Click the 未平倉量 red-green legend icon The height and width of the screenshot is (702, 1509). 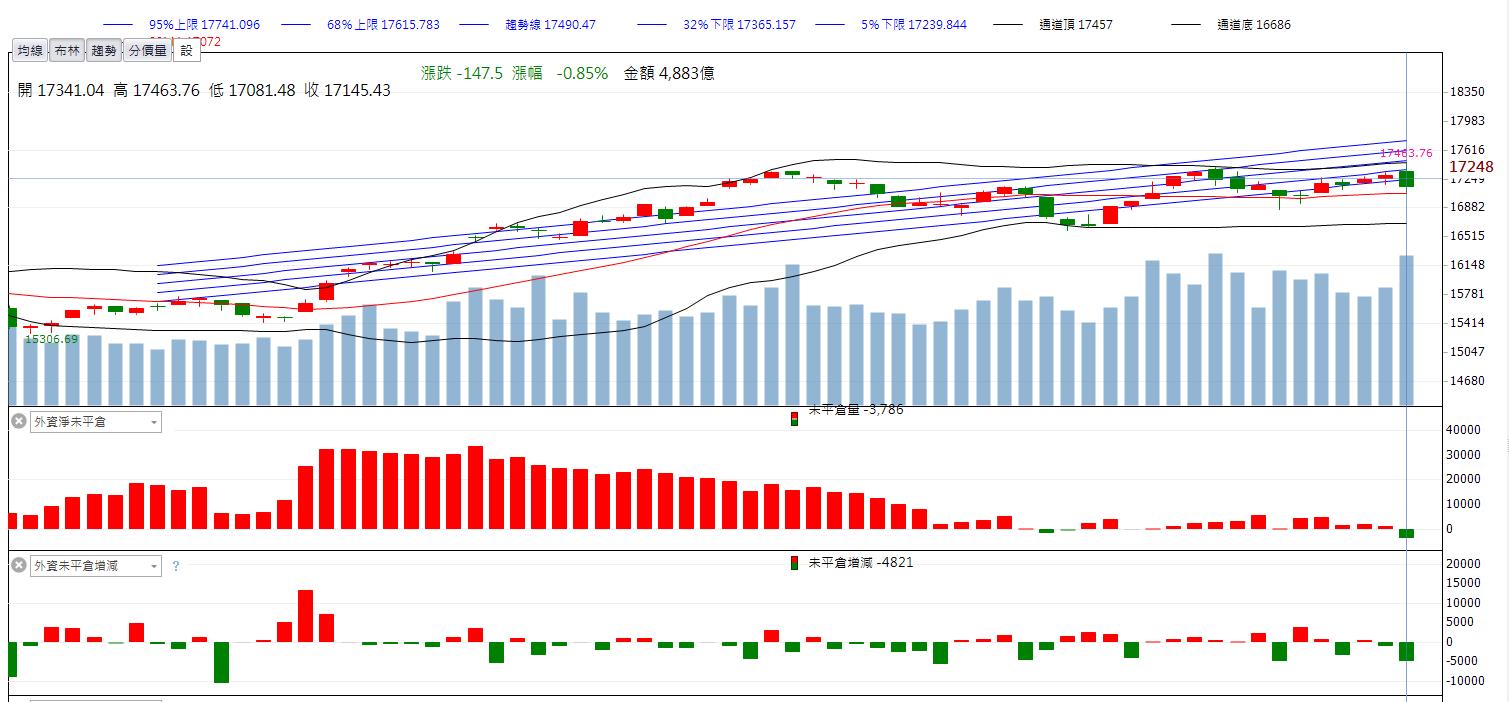pyautogui.click(x=795, y=417)
